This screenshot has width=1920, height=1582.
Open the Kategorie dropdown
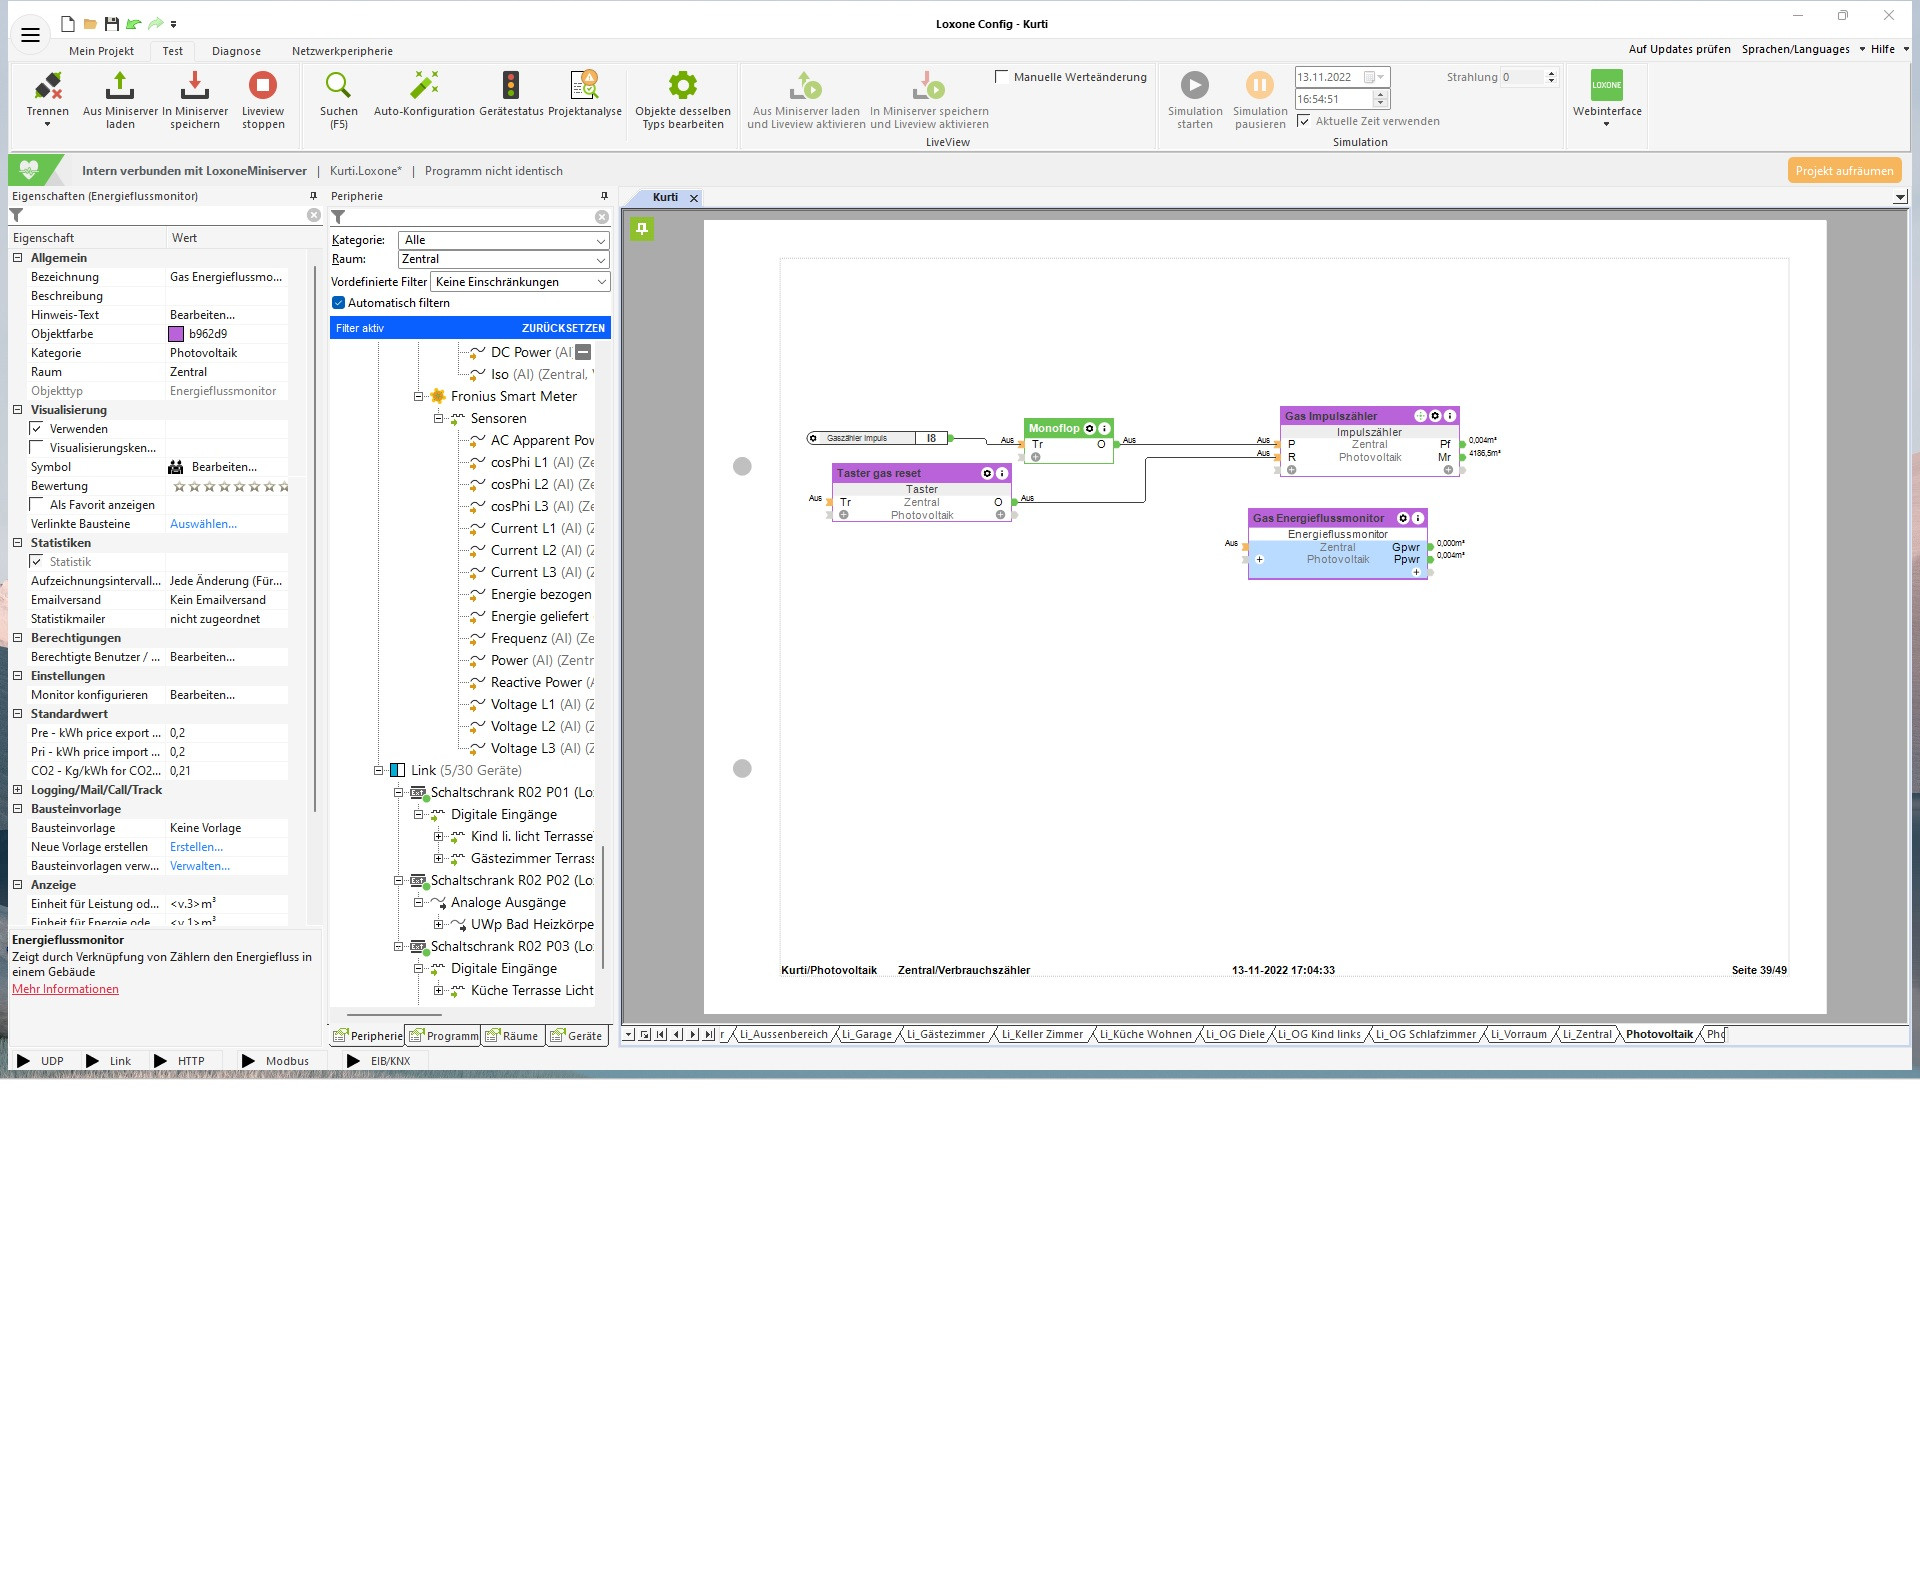[503, 240]
